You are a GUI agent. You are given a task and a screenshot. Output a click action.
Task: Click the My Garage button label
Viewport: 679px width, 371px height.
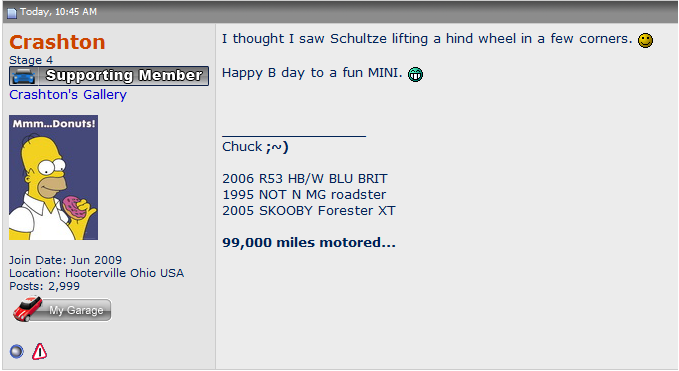(x=76, y=310)
